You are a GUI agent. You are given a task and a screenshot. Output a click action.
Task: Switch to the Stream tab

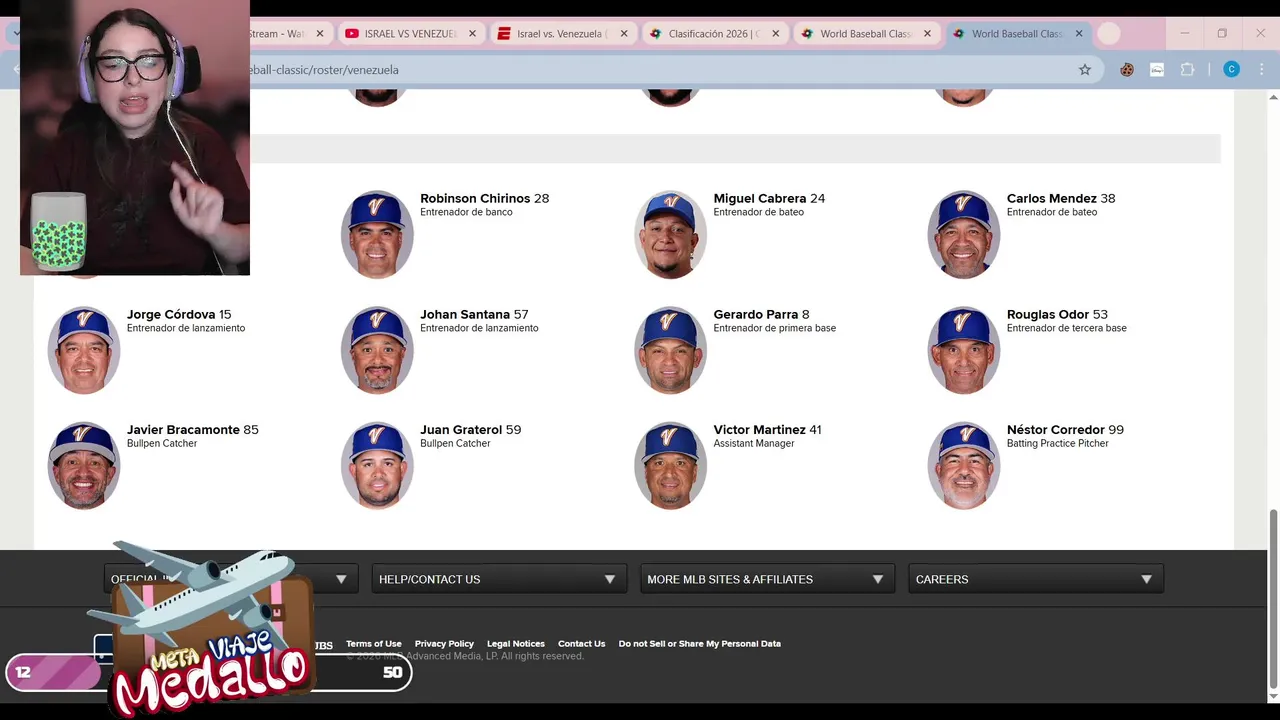pyautogui.click(x=283, y=34)
